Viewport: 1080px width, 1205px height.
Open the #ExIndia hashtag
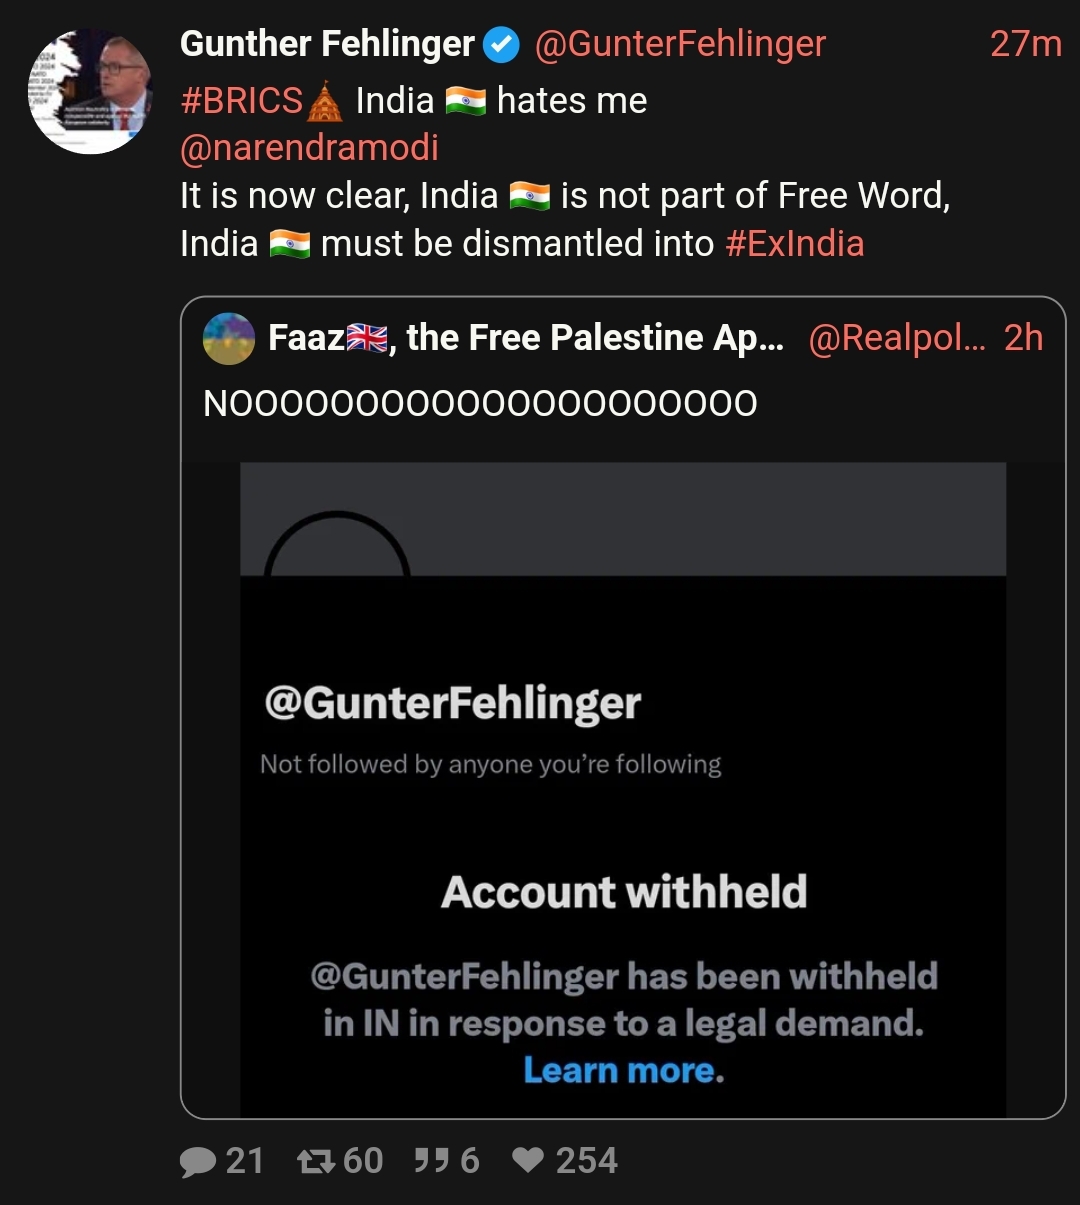794,244
